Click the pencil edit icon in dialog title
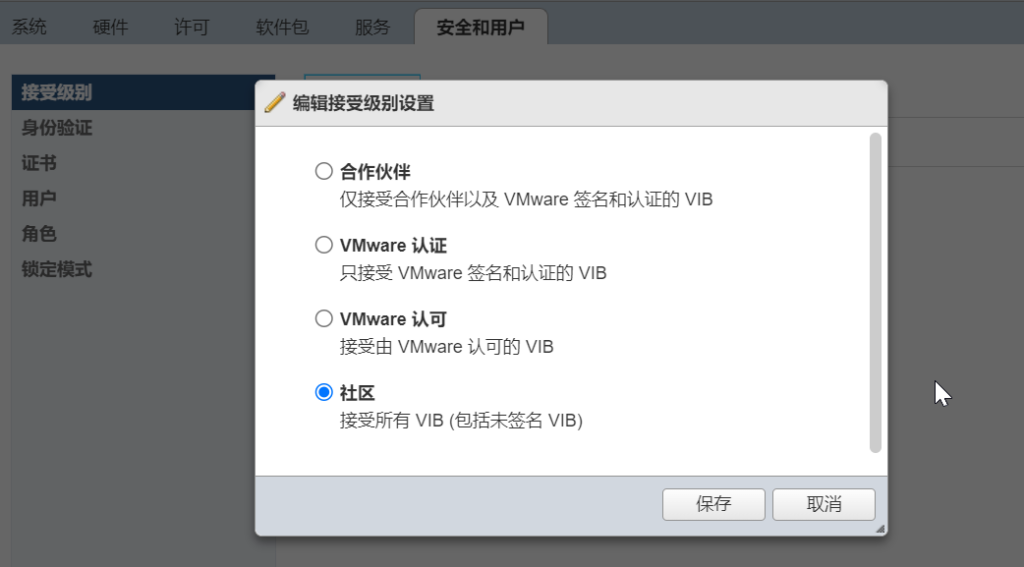Viewport: 1024px width, 567px height. 275,103
